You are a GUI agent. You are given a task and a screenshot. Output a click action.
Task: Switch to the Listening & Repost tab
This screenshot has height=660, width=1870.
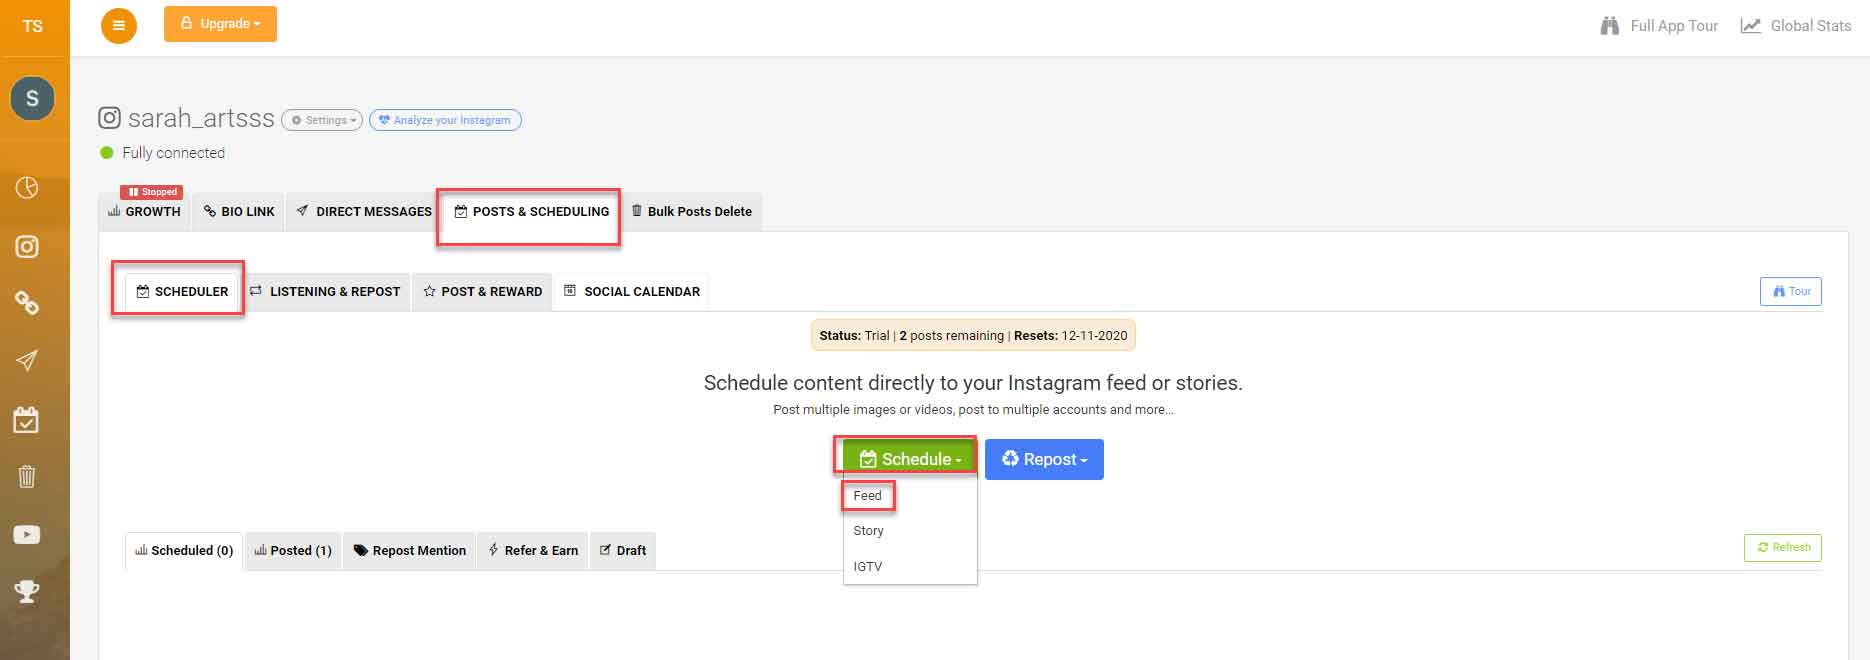point(327,291)
